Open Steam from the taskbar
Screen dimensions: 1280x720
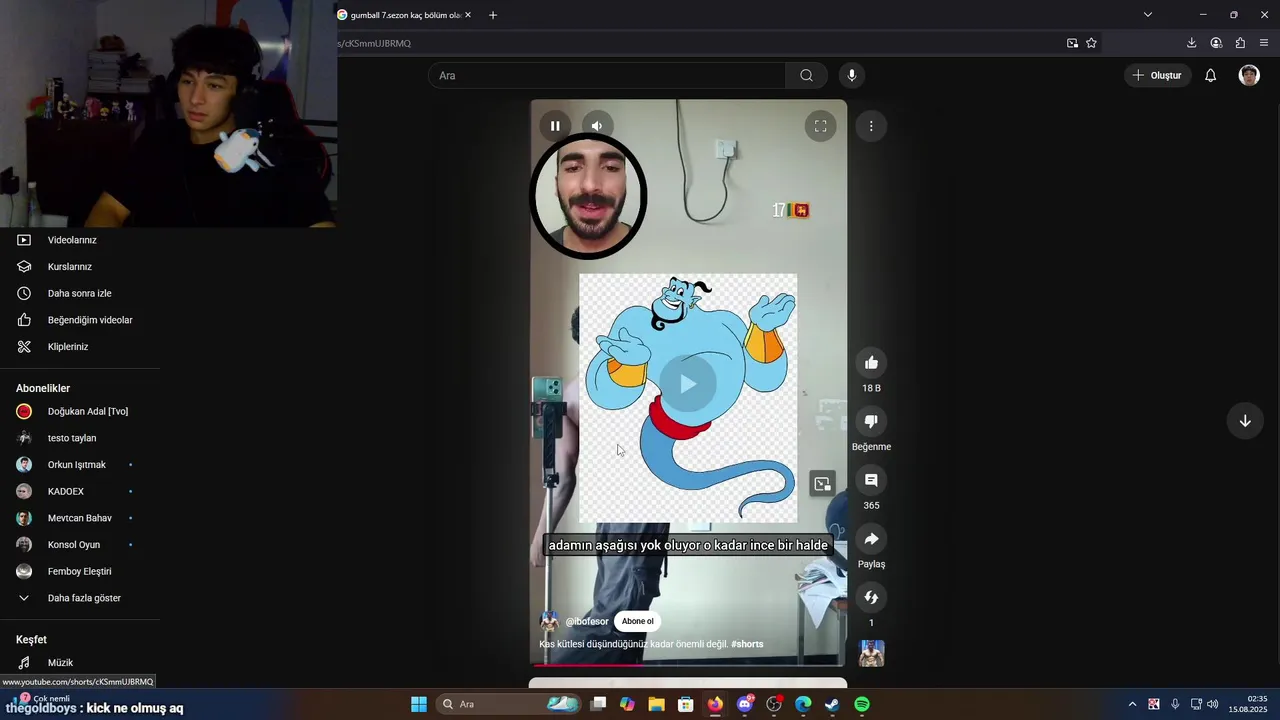coord(832,704)
